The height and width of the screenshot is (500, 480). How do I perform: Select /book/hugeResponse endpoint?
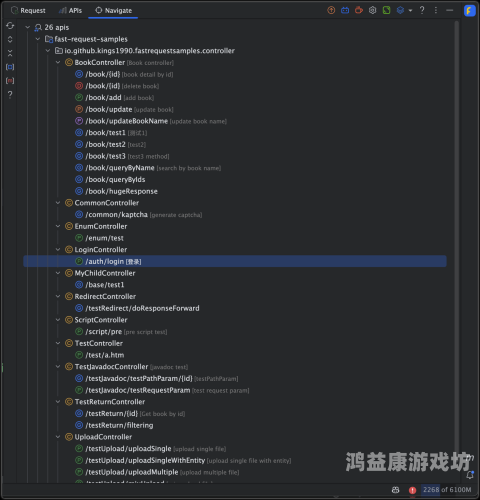tap(116, 191)
